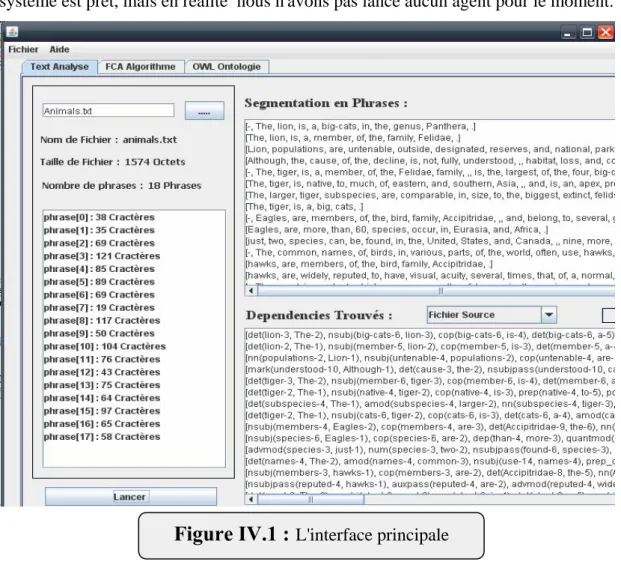
Task: Click dependency line 'det(lion-3, The-2)'
Action: (430, 335)
